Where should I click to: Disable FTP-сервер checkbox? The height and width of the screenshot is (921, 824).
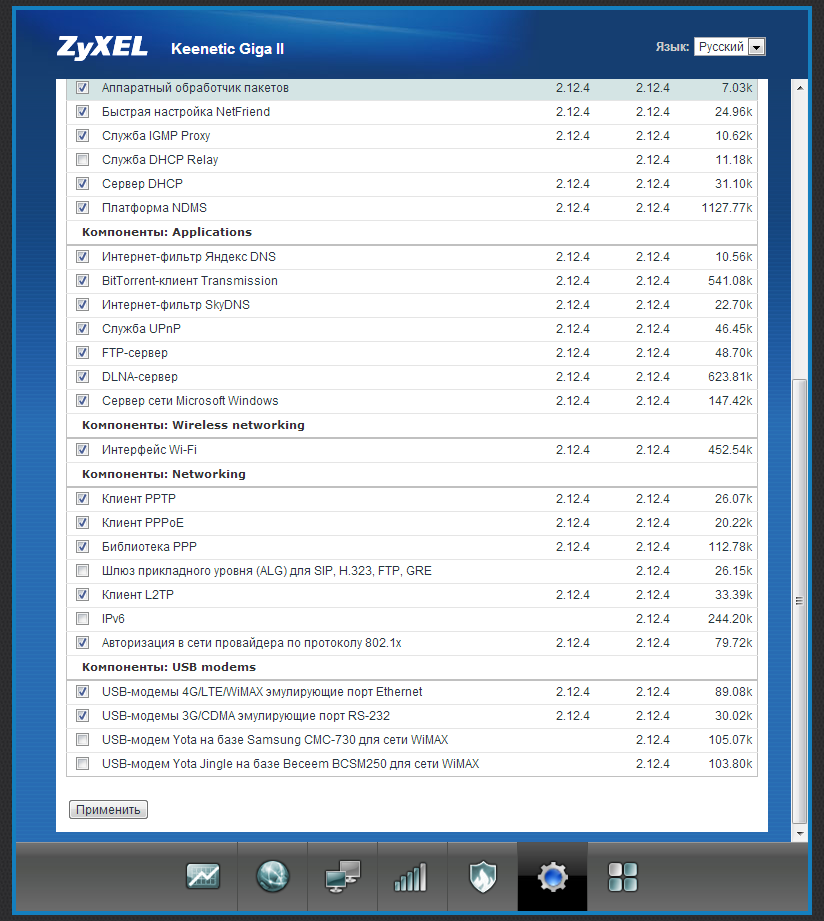pos(83,353)
